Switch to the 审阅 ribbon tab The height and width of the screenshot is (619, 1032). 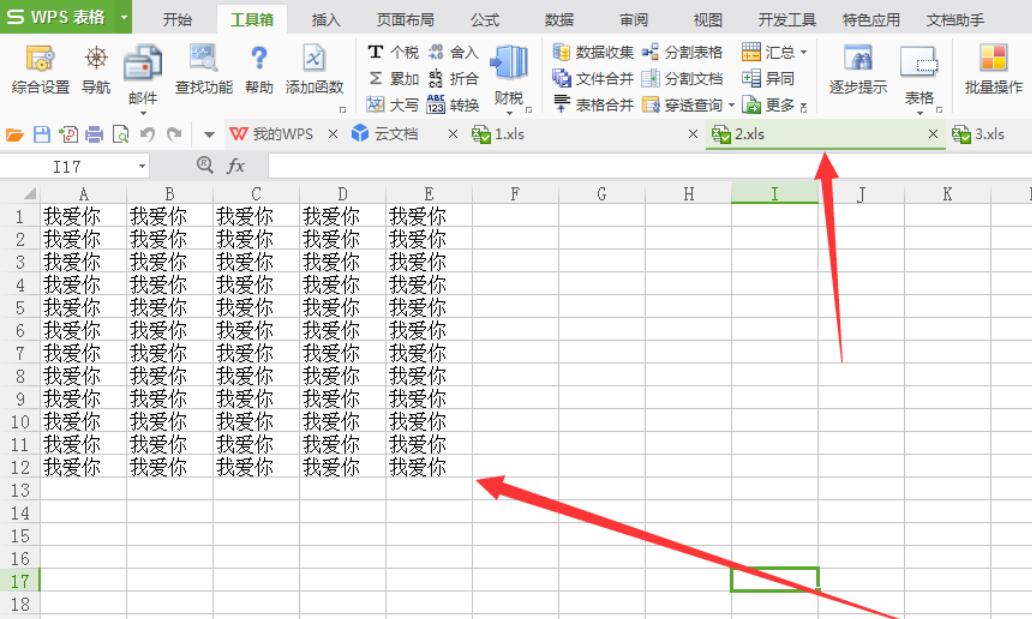coord(634,20)
